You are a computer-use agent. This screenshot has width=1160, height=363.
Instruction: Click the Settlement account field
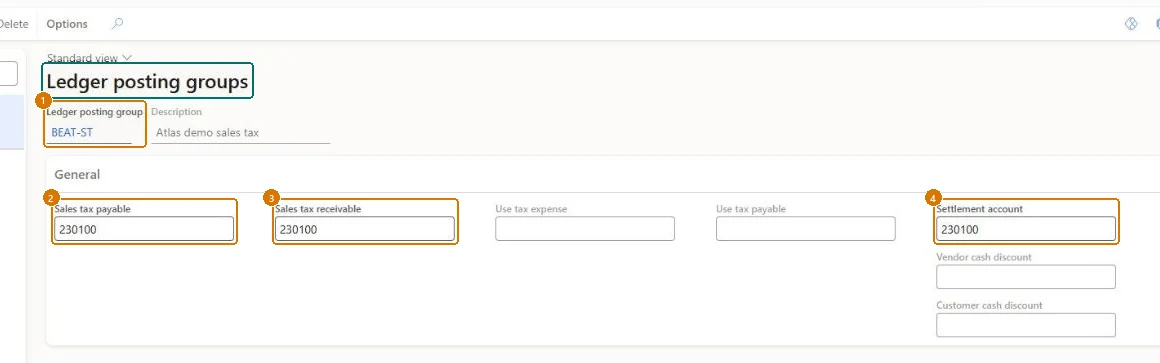point(1026,229)
